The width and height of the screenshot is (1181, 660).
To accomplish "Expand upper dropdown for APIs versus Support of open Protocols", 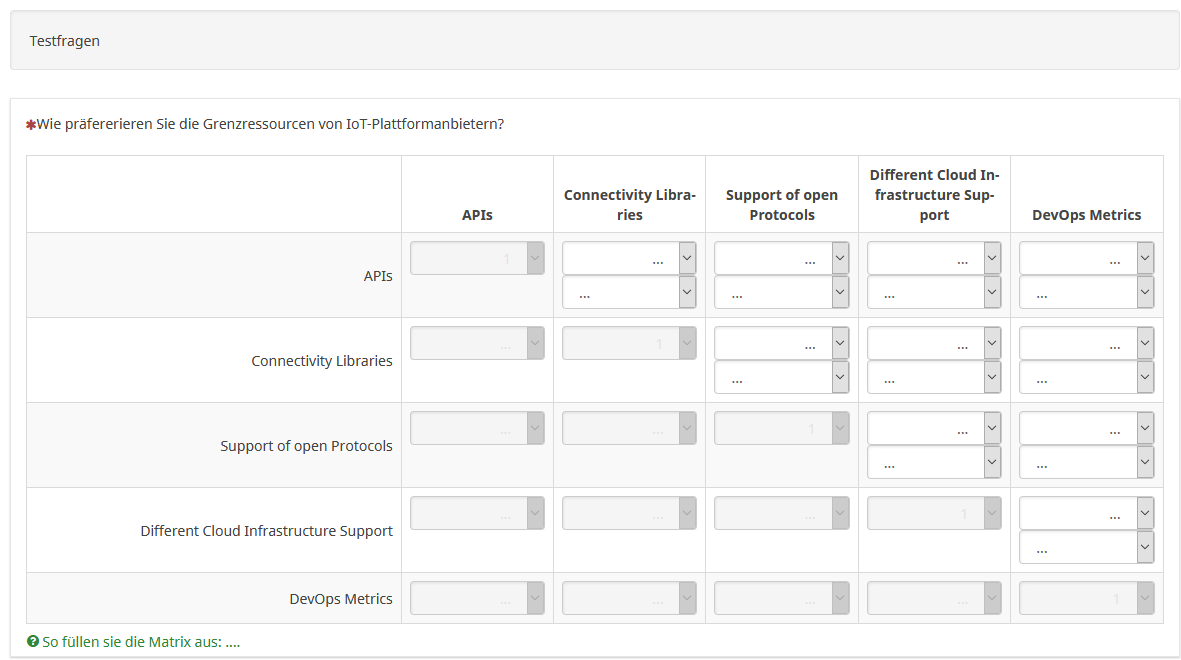I will 781,258.
